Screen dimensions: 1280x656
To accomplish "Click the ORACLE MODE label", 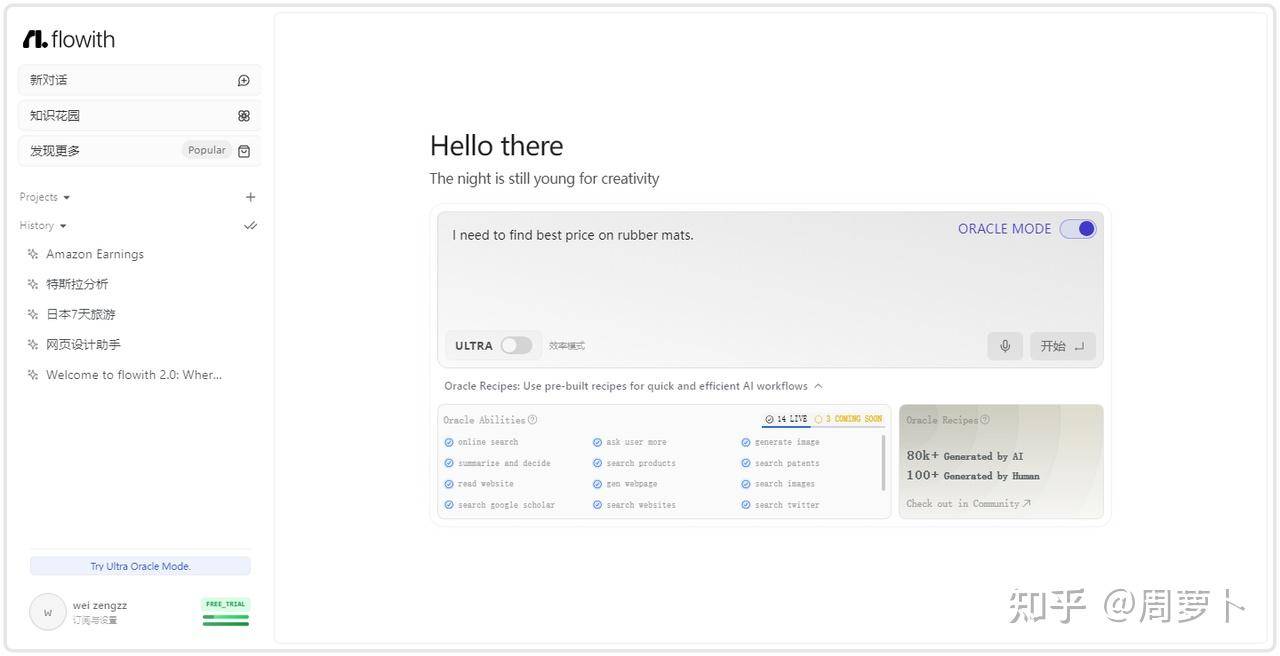I will point(1004,229).
